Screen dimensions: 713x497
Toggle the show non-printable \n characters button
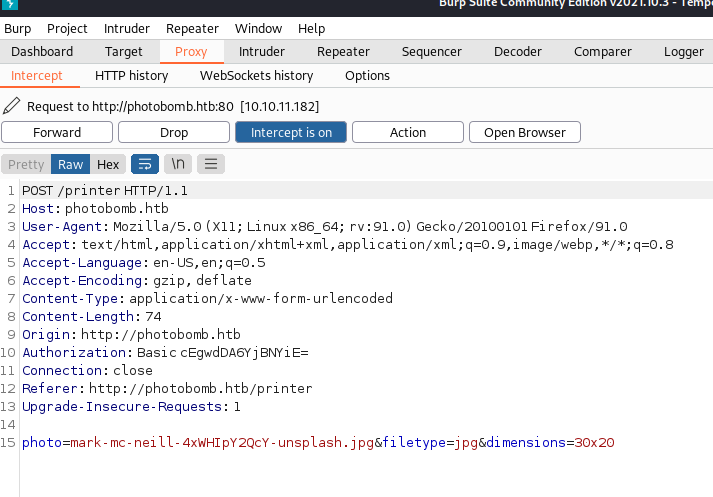point(178,164)
